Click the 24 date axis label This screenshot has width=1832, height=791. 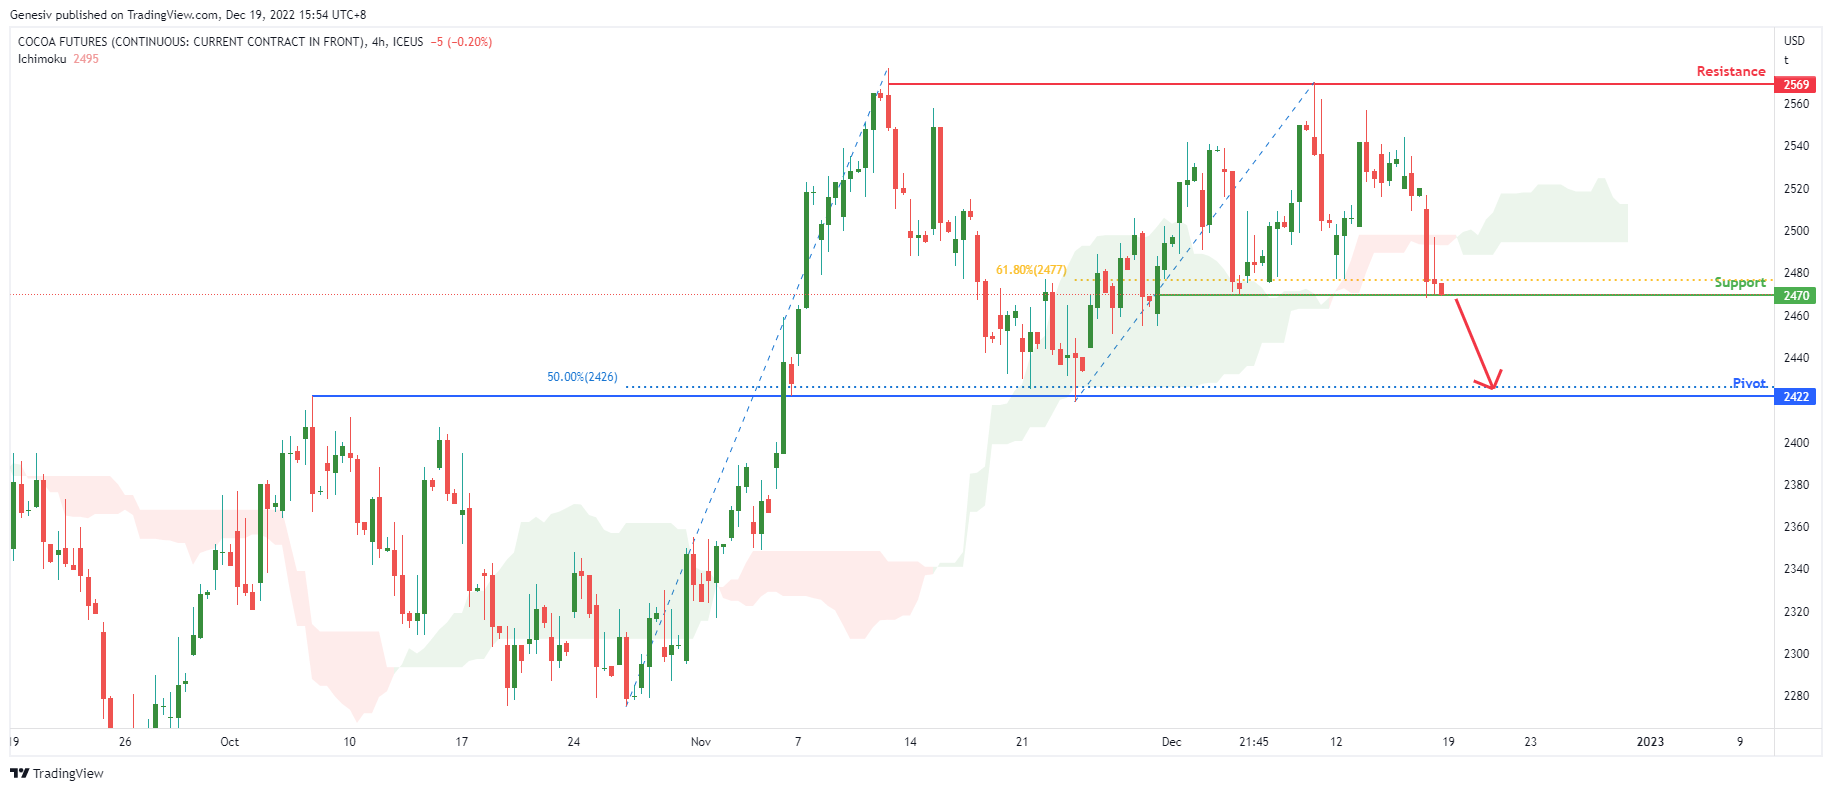pos(573,742)
